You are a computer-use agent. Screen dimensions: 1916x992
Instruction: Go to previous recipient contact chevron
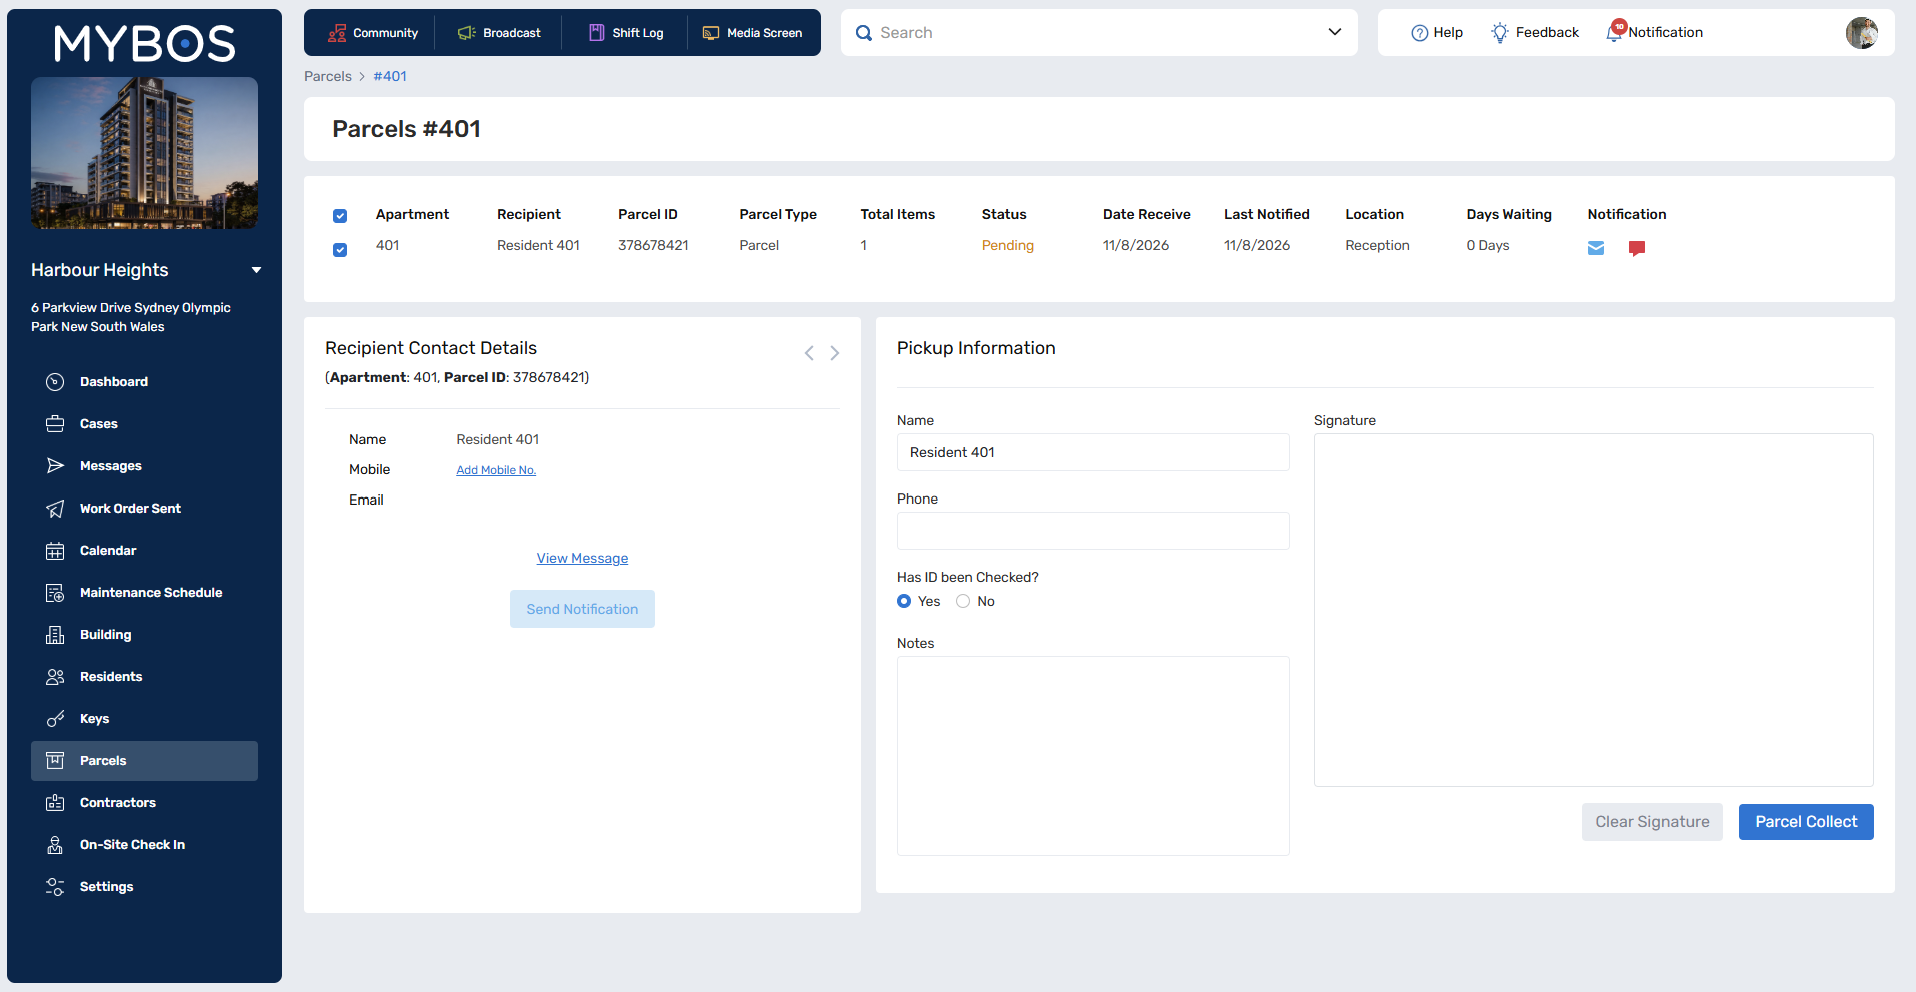(809, 353)
